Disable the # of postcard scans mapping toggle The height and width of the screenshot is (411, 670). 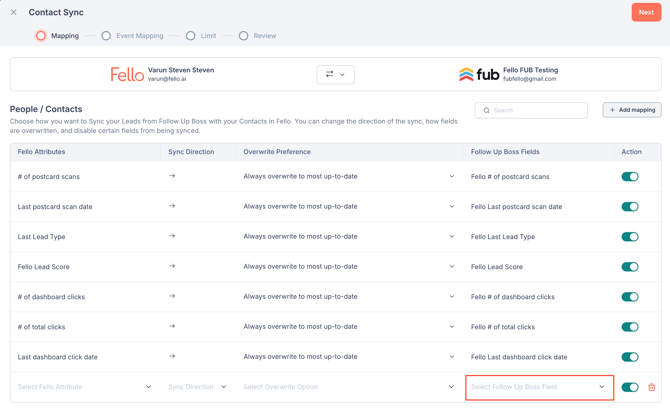click(629, 177)
